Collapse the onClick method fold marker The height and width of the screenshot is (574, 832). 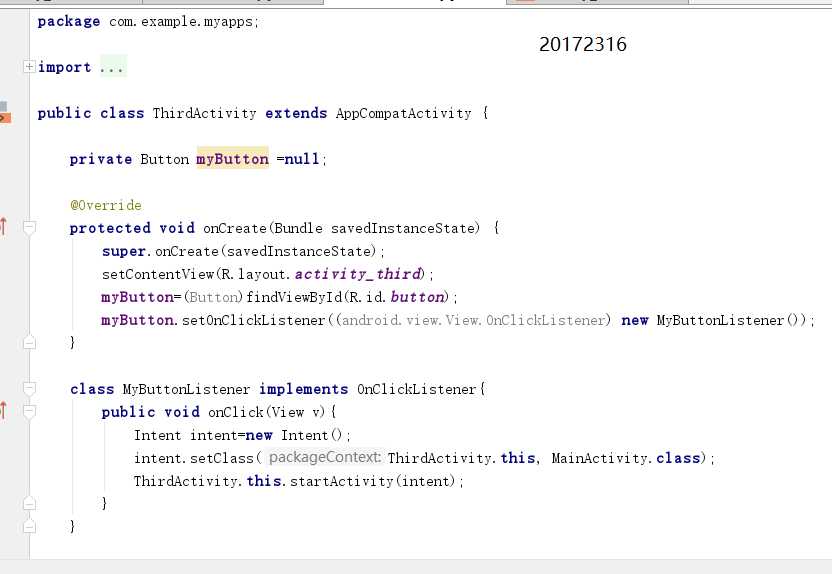(29, 412)
